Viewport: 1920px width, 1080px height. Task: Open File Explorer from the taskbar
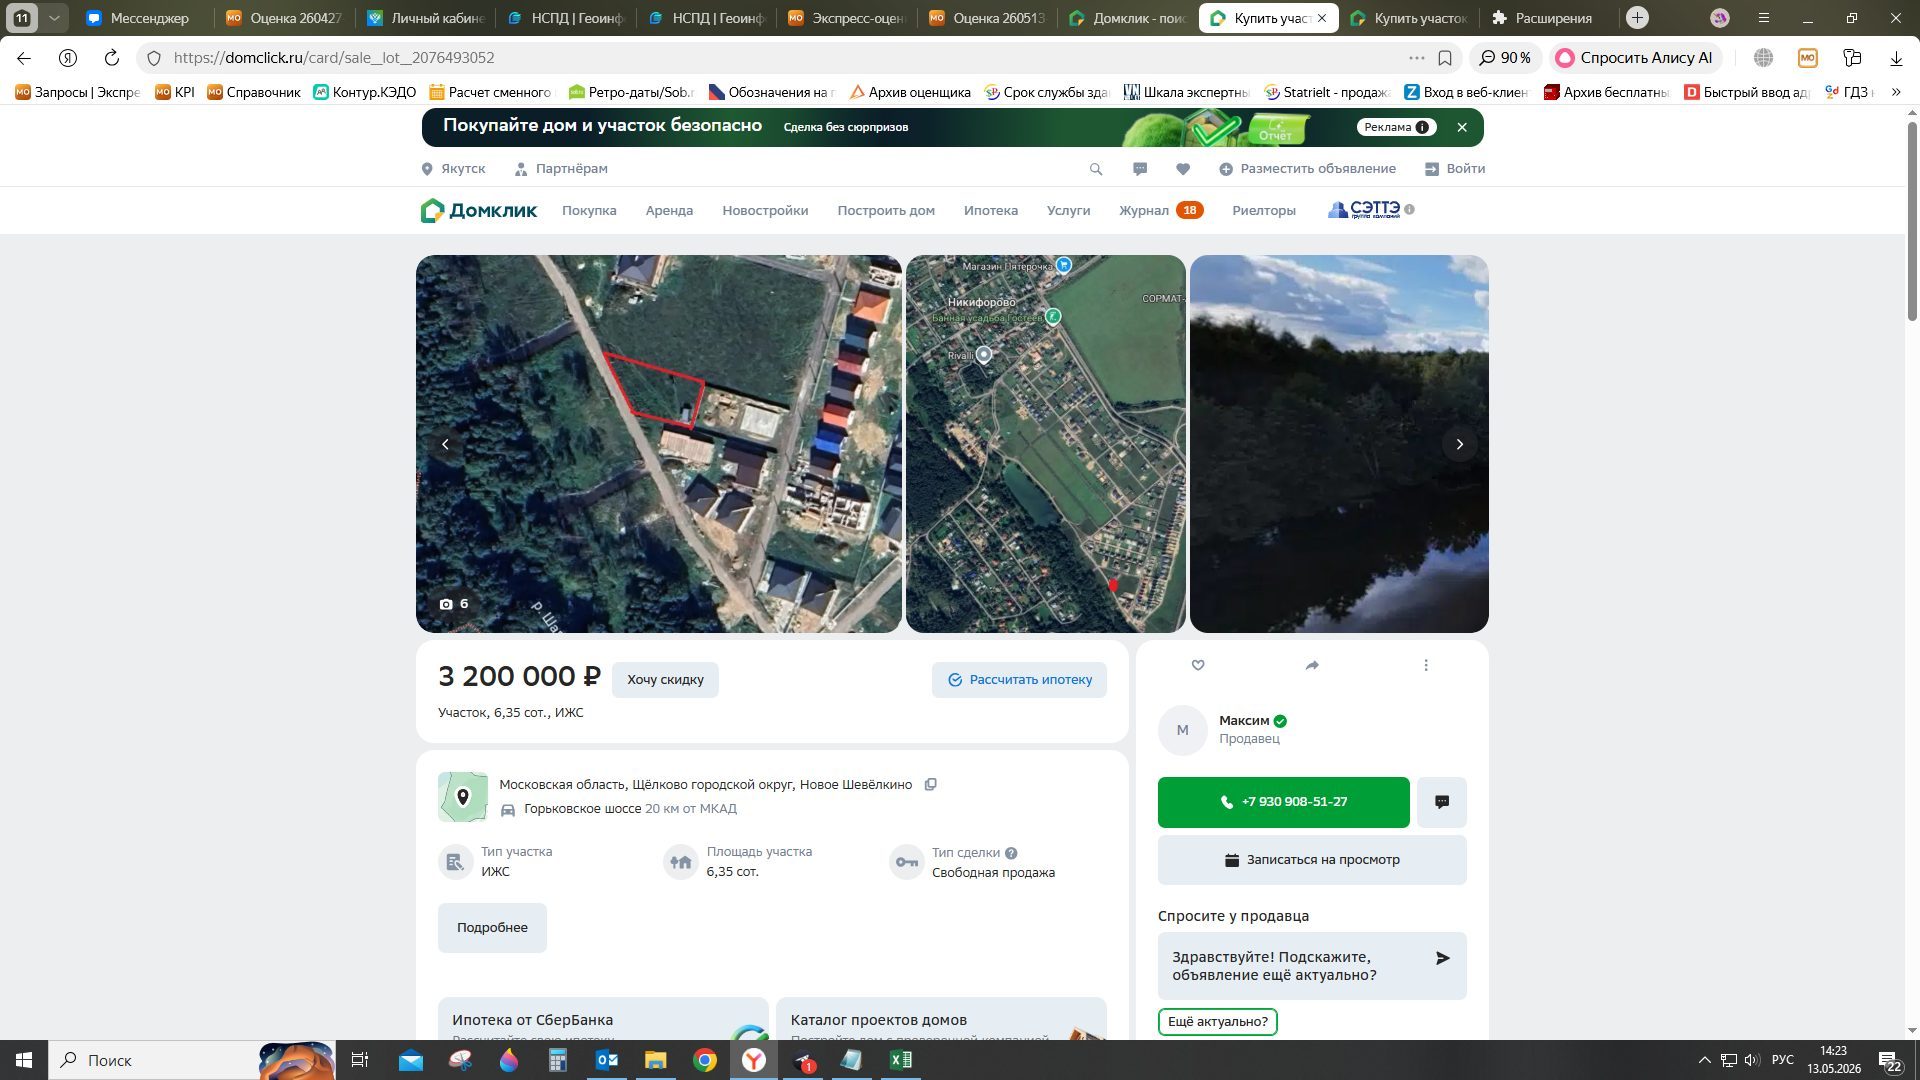[655, 1060]
